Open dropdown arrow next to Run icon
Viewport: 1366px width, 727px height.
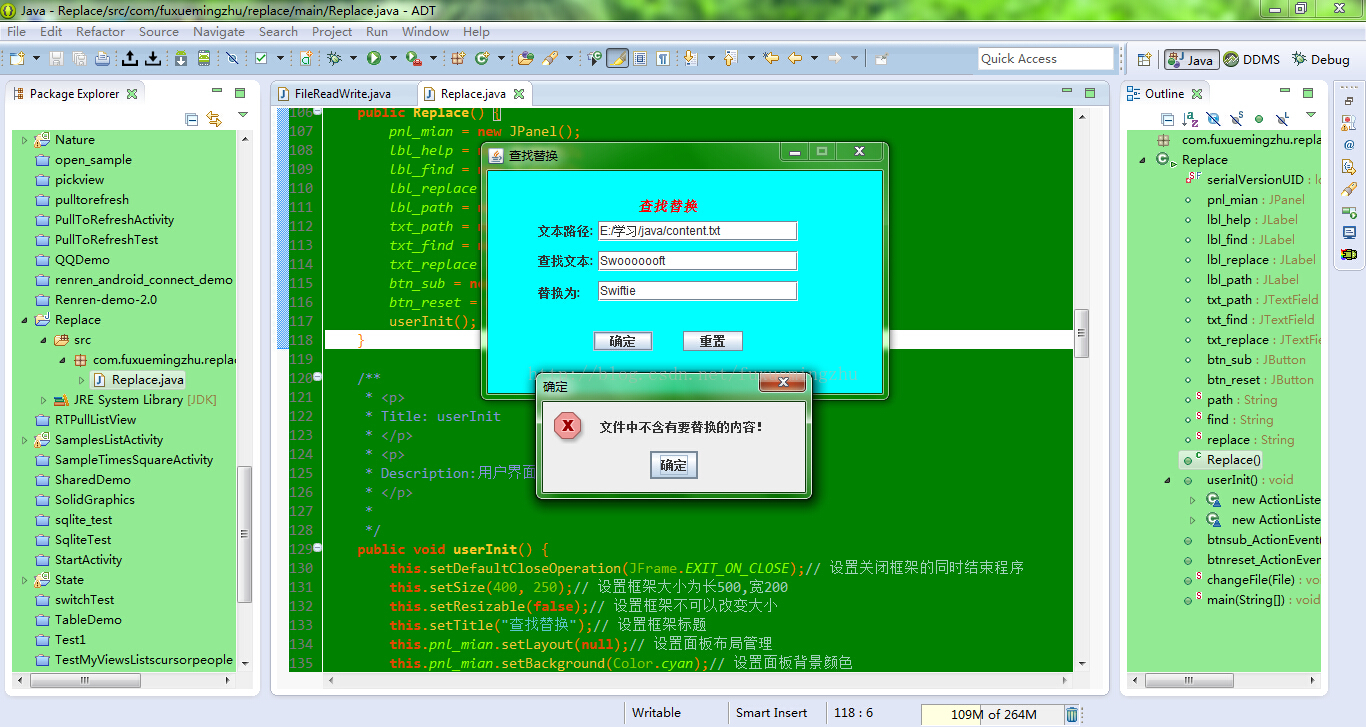pos(393,58)
